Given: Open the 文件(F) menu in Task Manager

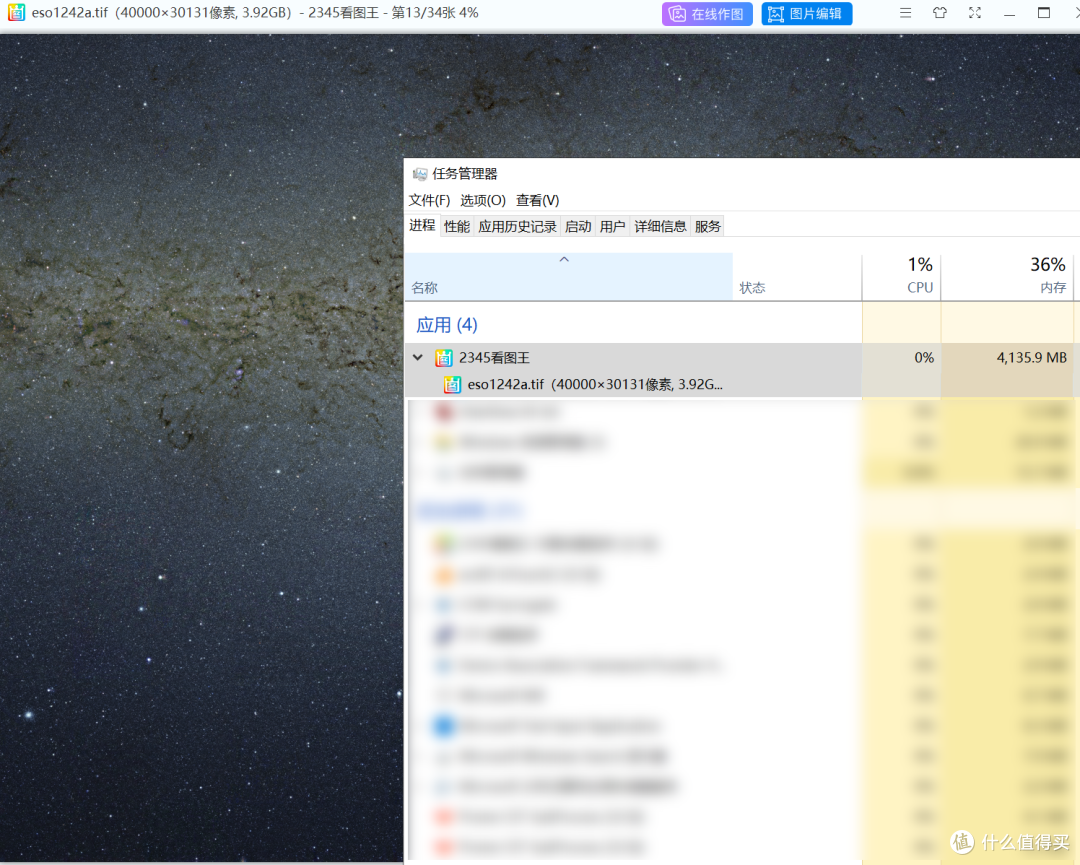Looking at the screenshot, I should pyautogui.click(x=429, y=200).
